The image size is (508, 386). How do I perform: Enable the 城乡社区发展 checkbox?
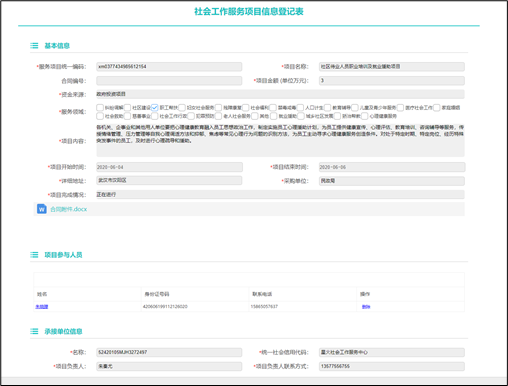[x=301, y=116]
